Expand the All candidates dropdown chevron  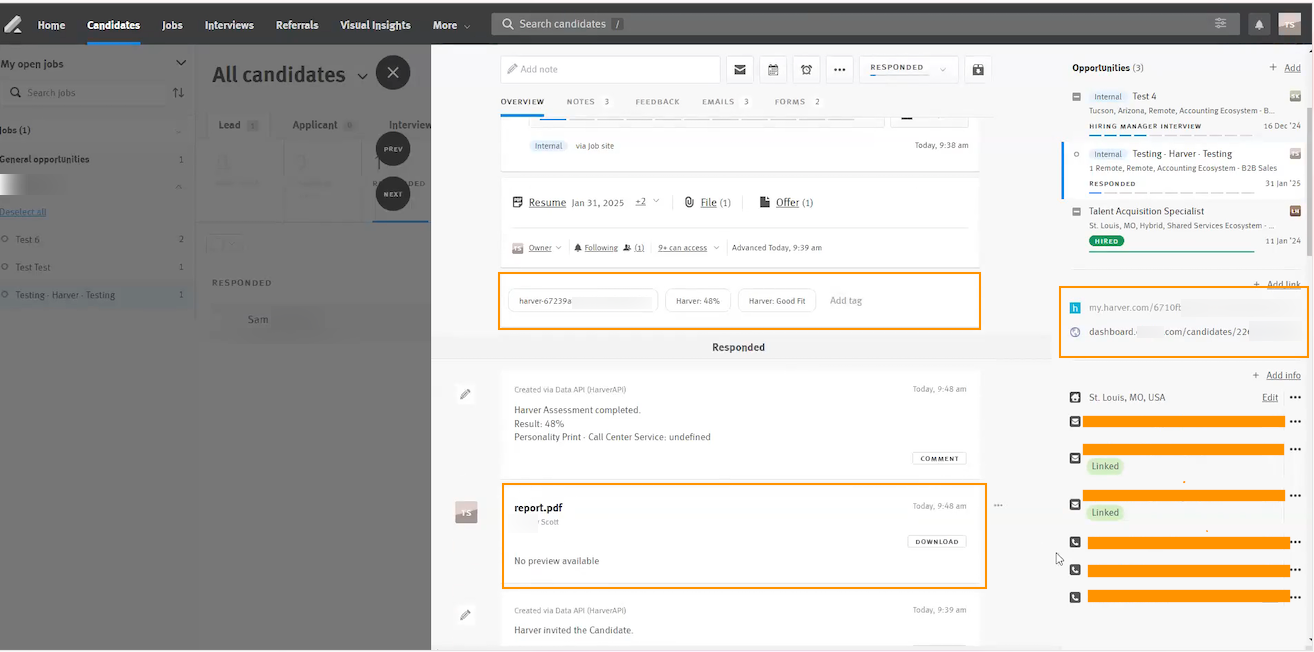363,76
